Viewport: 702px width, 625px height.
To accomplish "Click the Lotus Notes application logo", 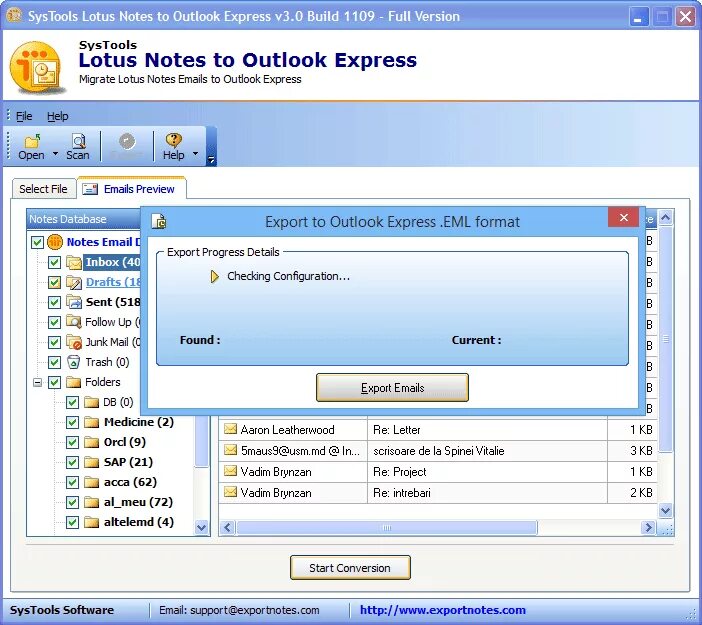I will coord(36,66).
